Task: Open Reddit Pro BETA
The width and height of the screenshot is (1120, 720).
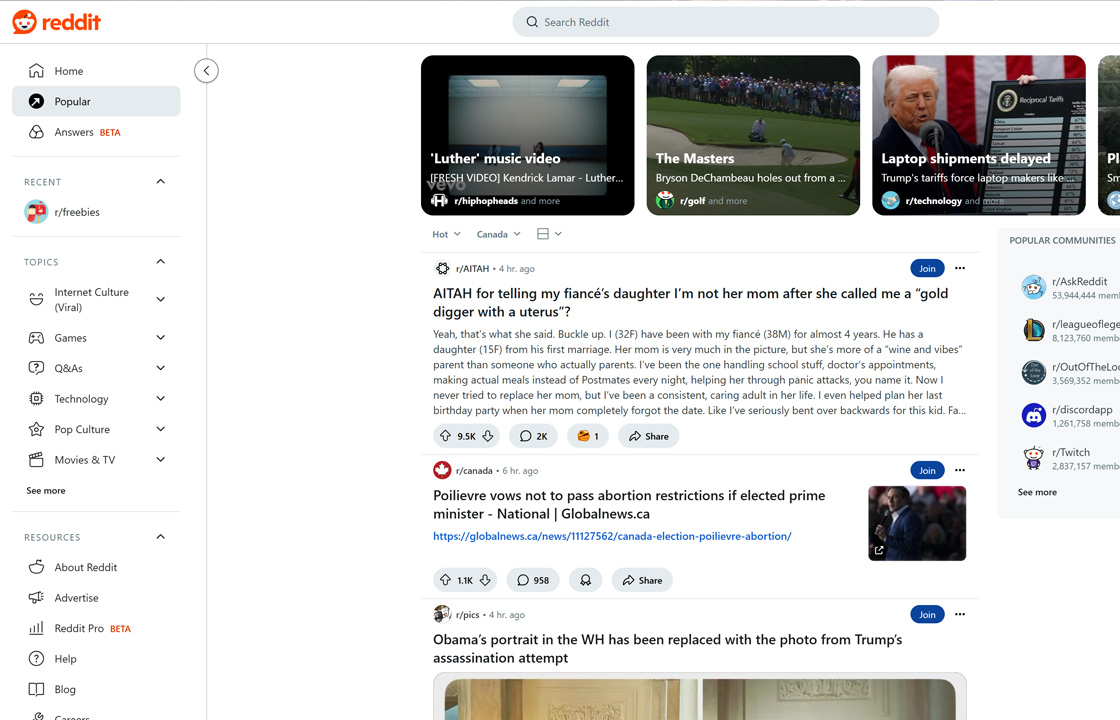Action: tap(96, 629)
